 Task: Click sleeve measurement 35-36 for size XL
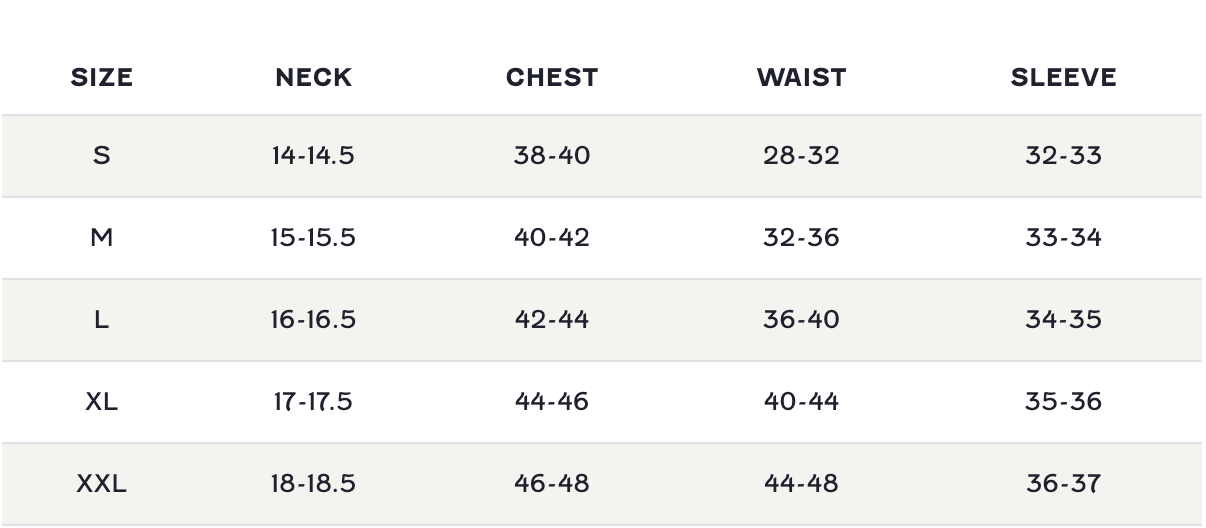click(1063, 401)
